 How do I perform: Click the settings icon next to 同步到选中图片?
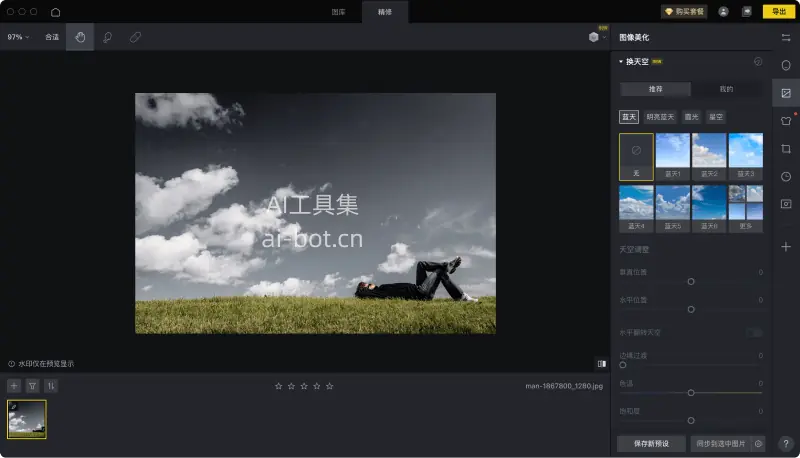click(x=758, y=444)
